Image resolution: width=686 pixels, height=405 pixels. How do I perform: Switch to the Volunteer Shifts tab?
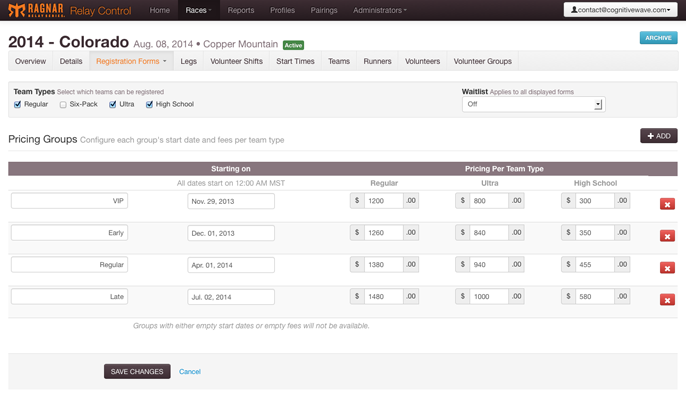tap(236, 61)
